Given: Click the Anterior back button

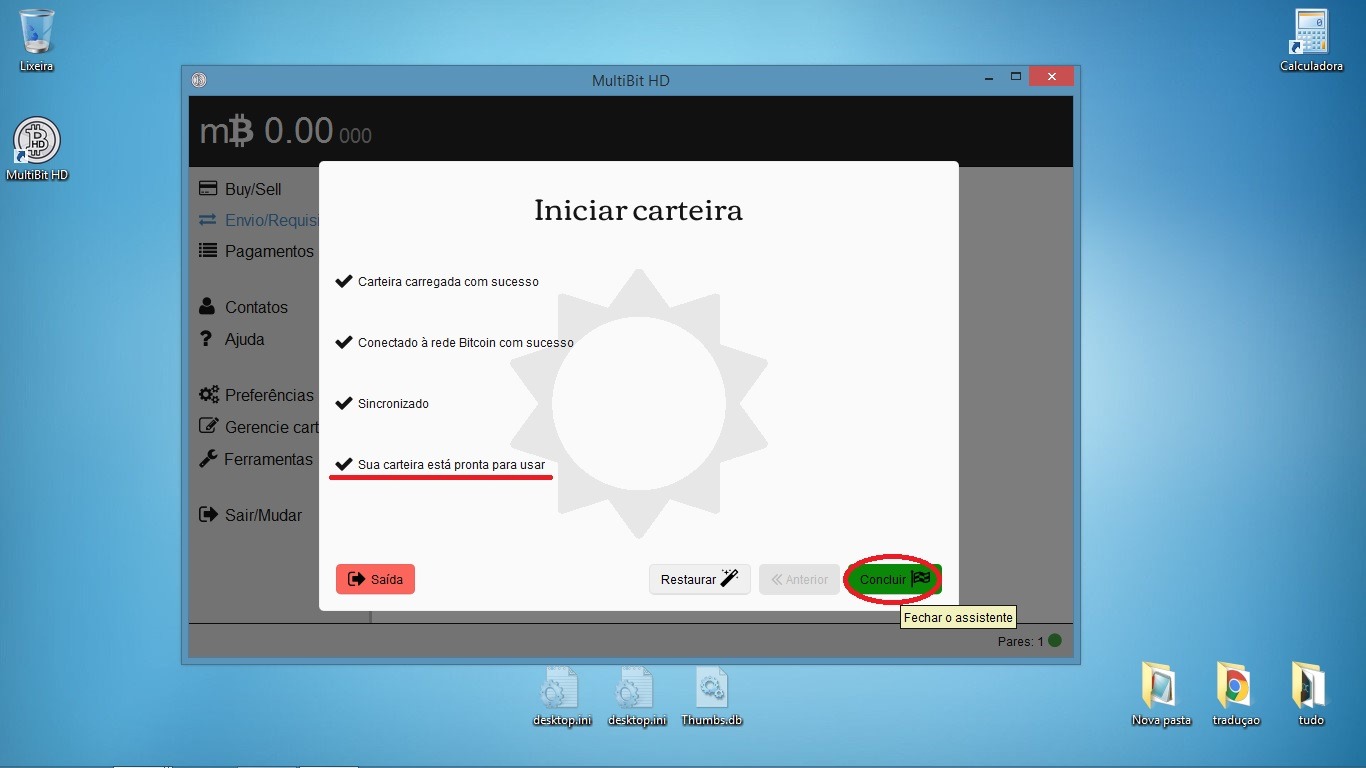Looking at the screenshot, I should pos(799,579).
